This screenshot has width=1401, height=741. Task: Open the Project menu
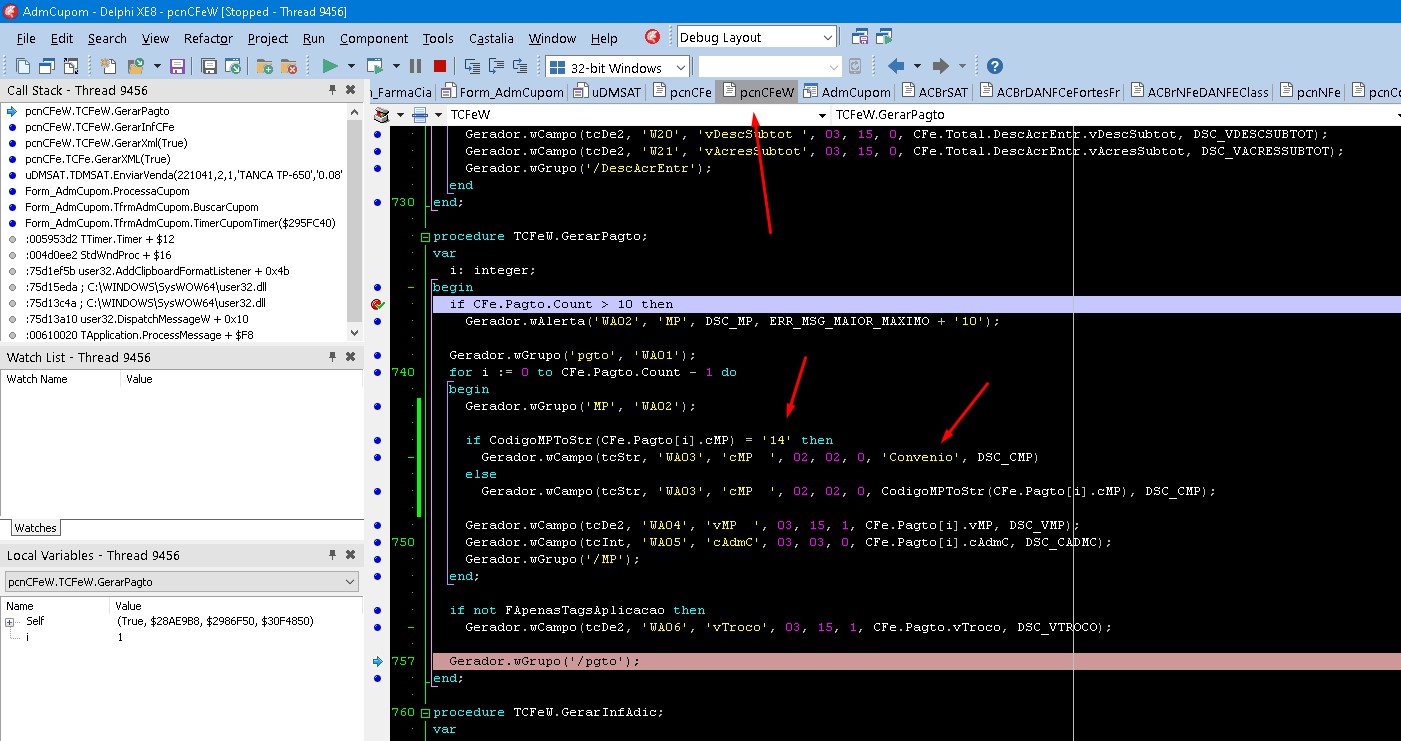pyautogui.click(x=268, y=38)
